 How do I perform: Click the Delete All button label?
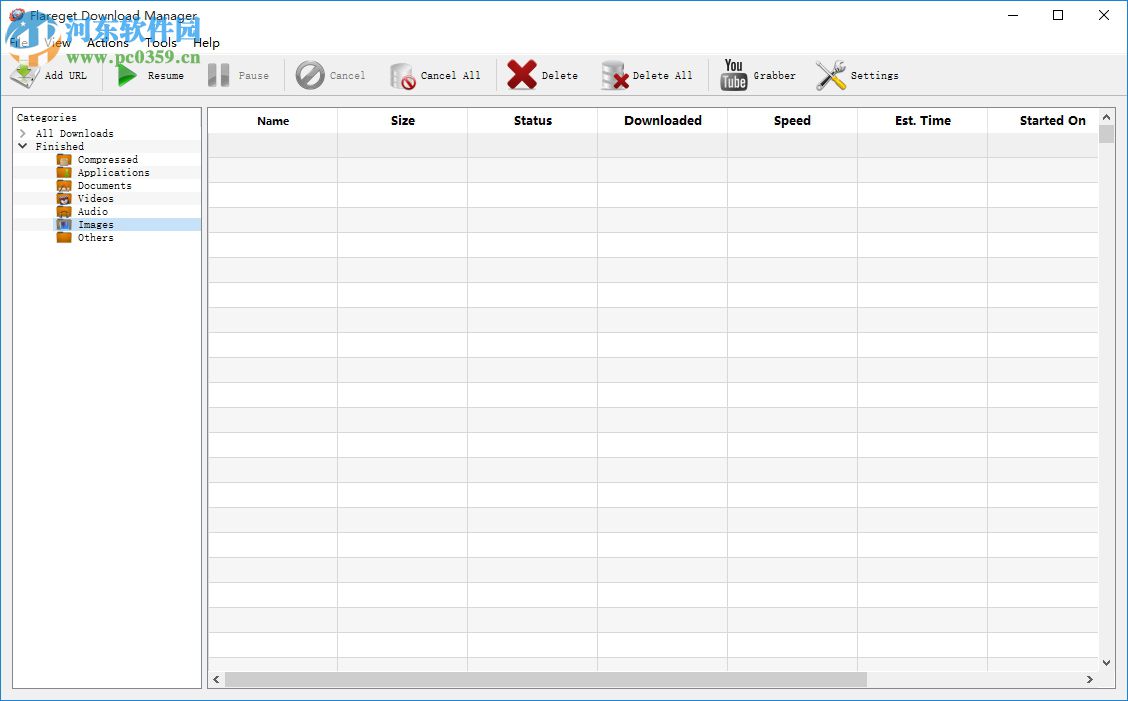[x=663, y=76]
